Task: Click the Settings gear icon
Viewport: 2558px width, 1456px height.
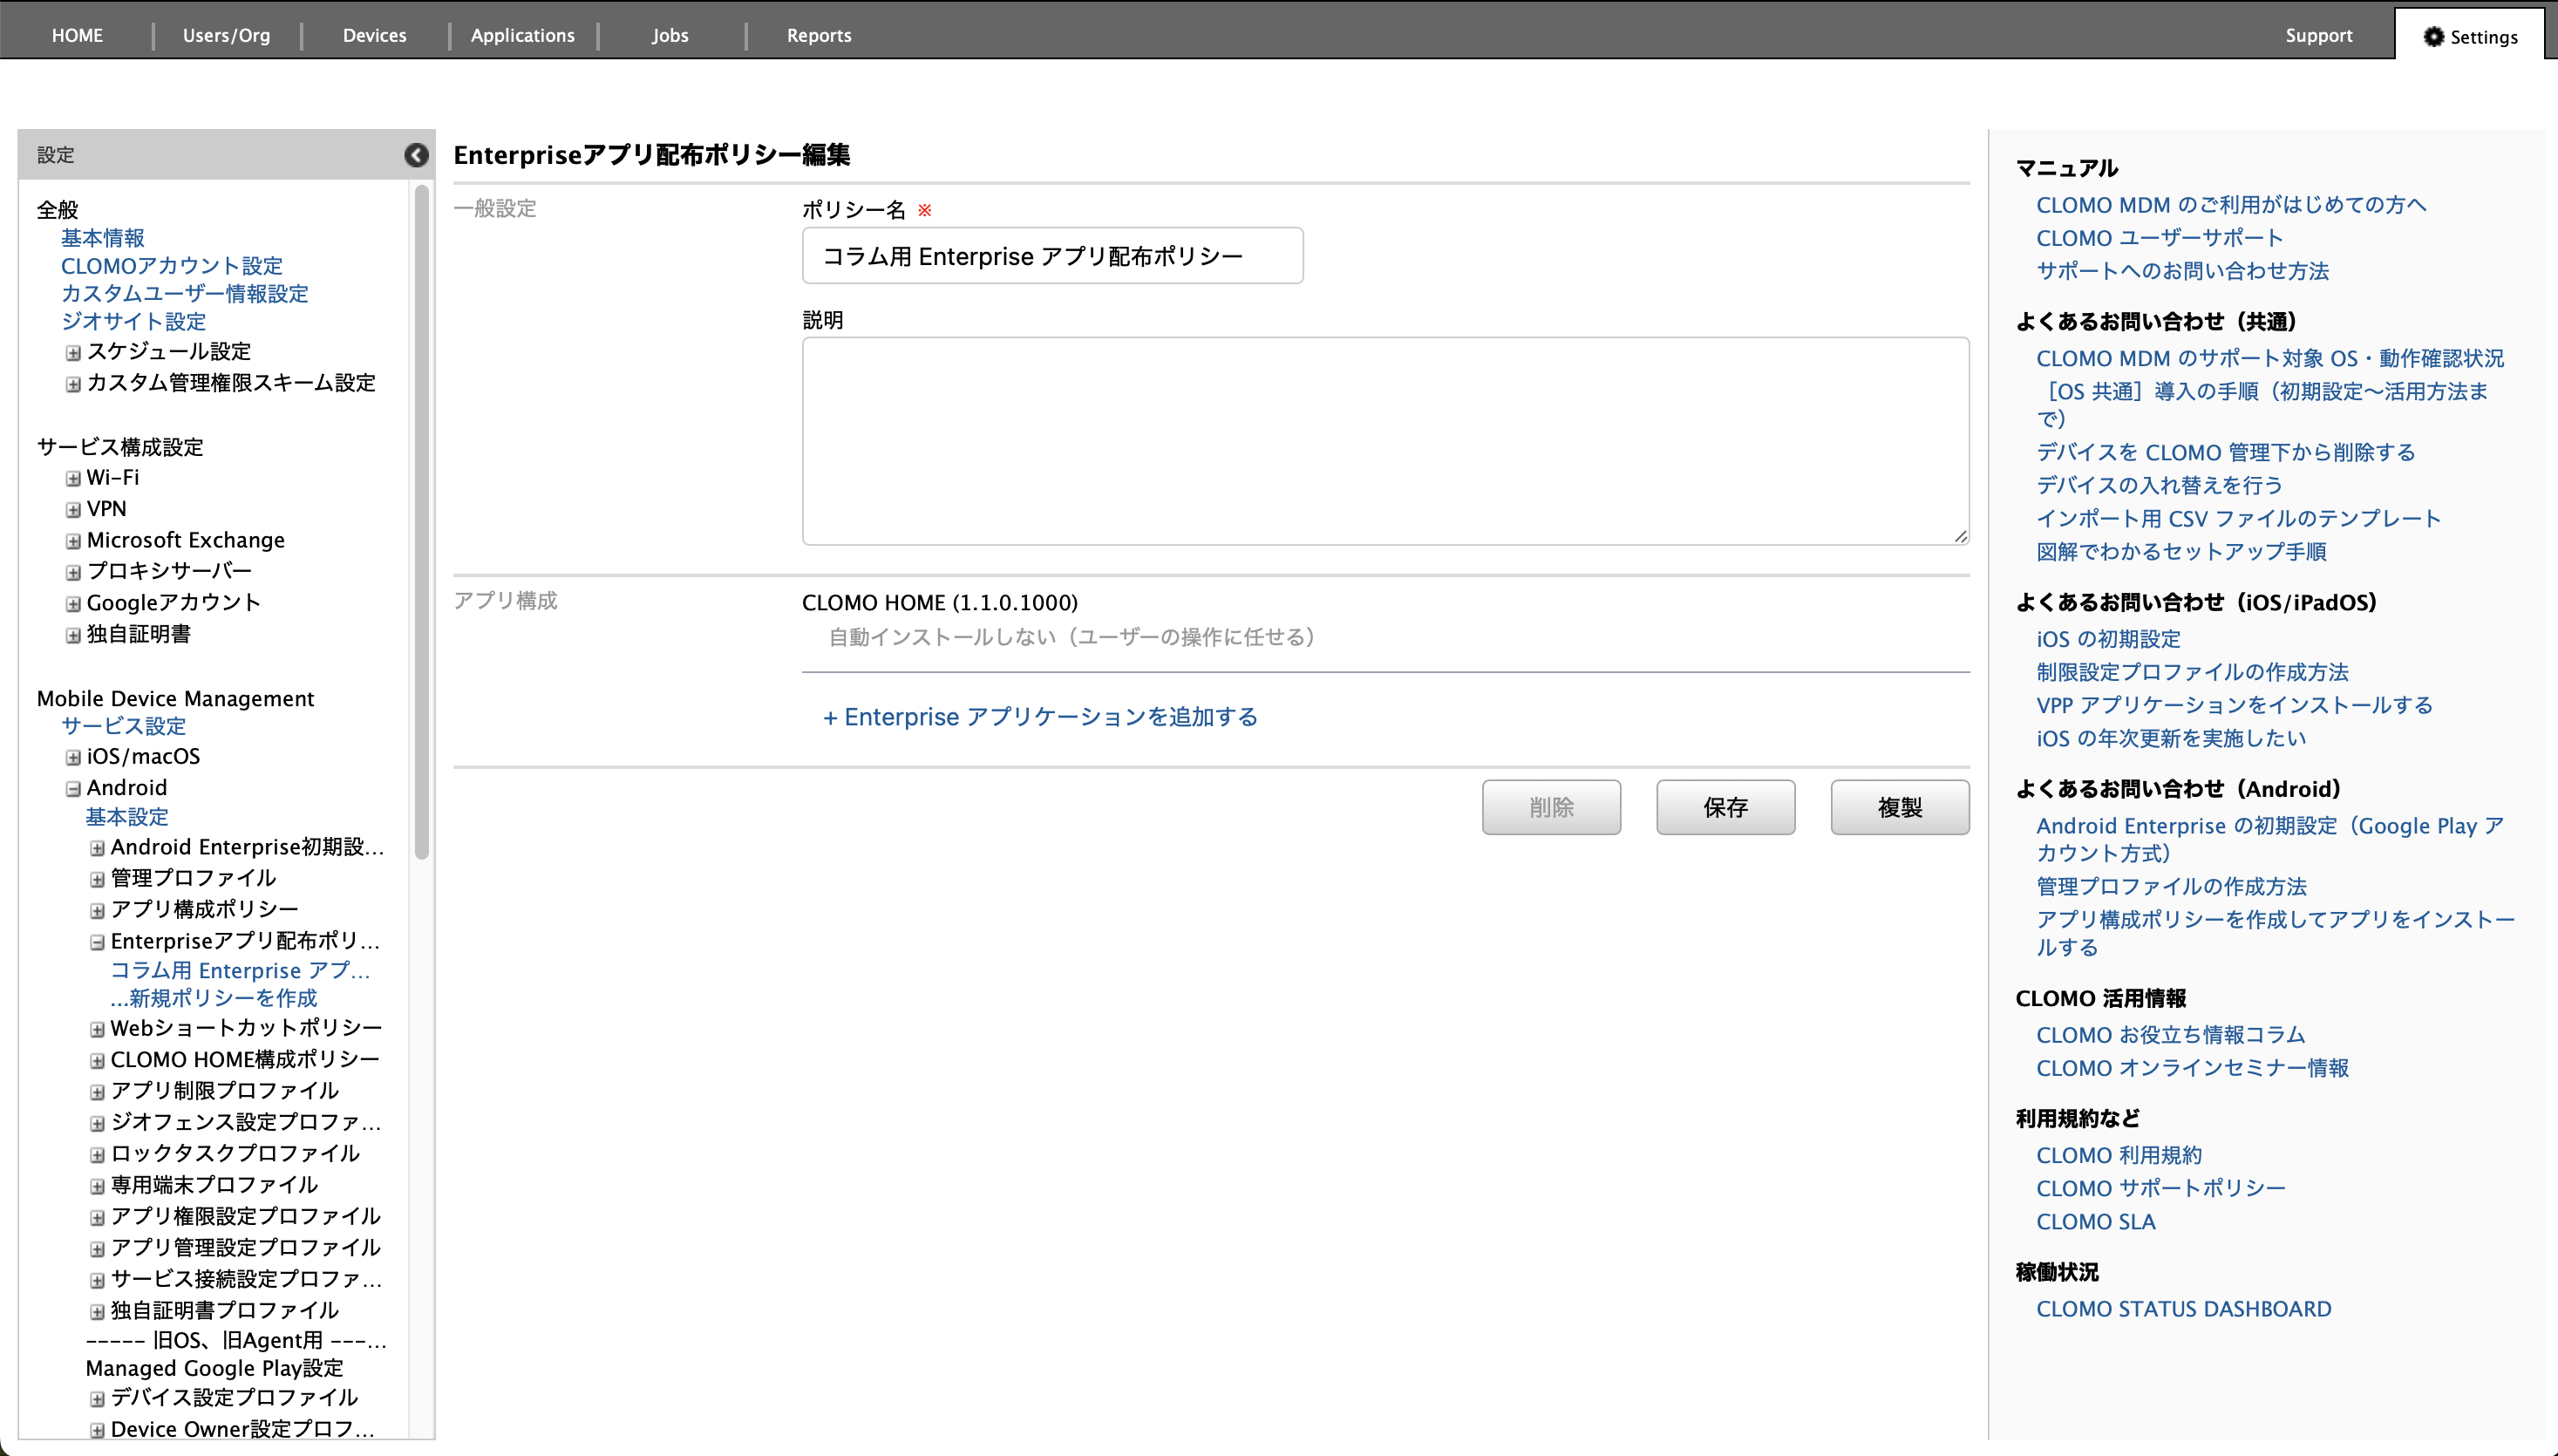Action: point(2433,37)
